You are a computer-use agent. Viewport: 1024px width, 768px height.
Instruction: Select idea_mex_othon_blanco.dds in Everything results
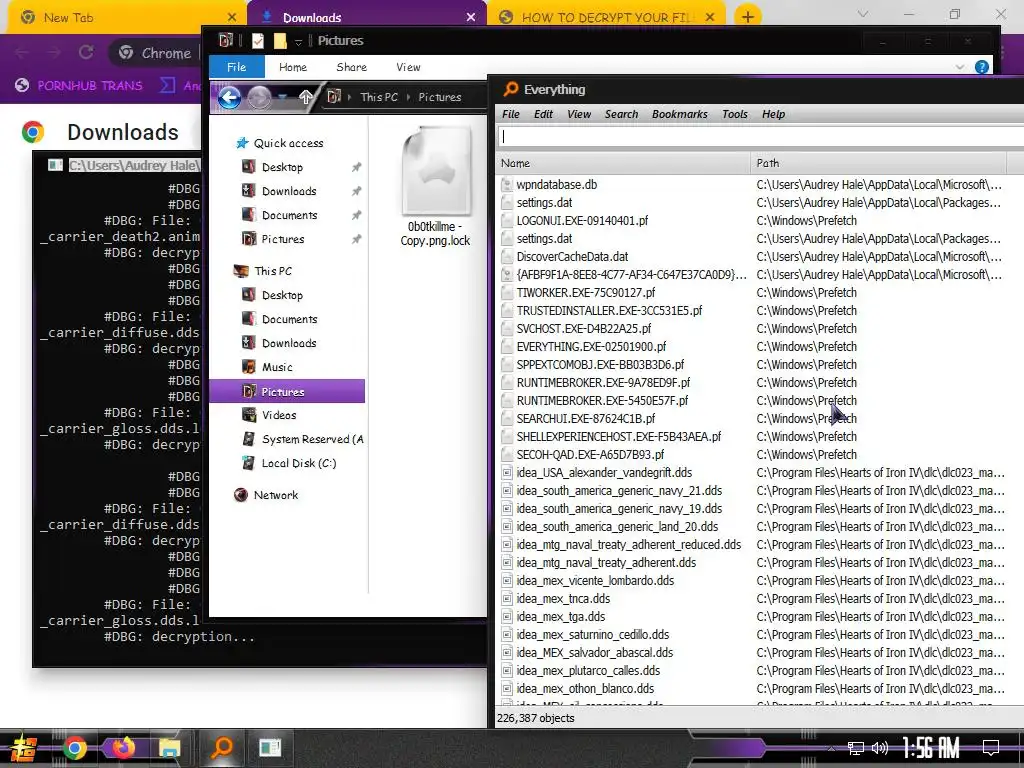pyautogui.click(x=585, y=688)
